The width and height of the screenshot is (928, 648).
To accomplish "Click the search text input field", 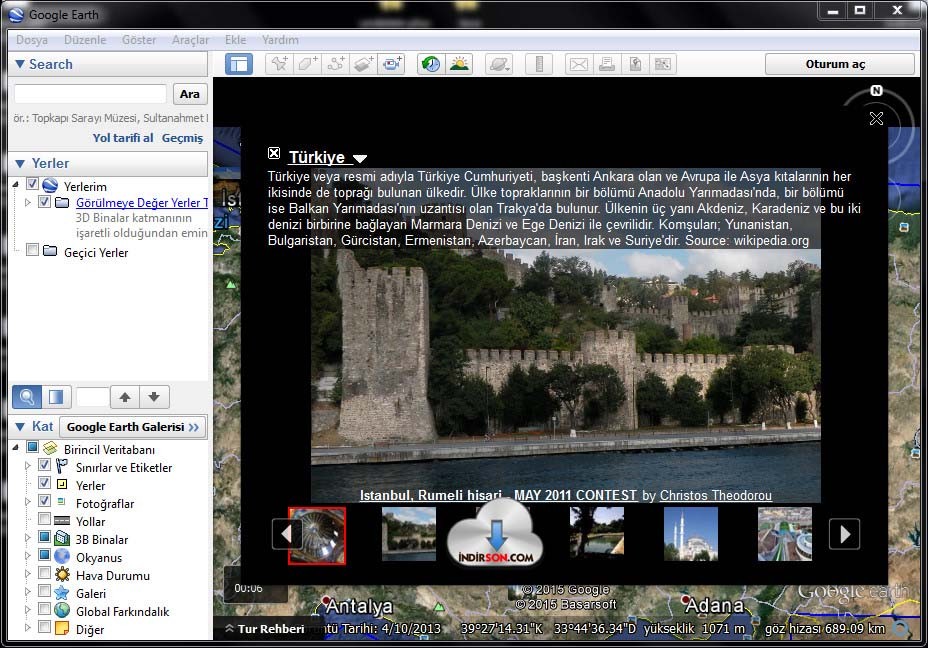I will tap(91, 94).
